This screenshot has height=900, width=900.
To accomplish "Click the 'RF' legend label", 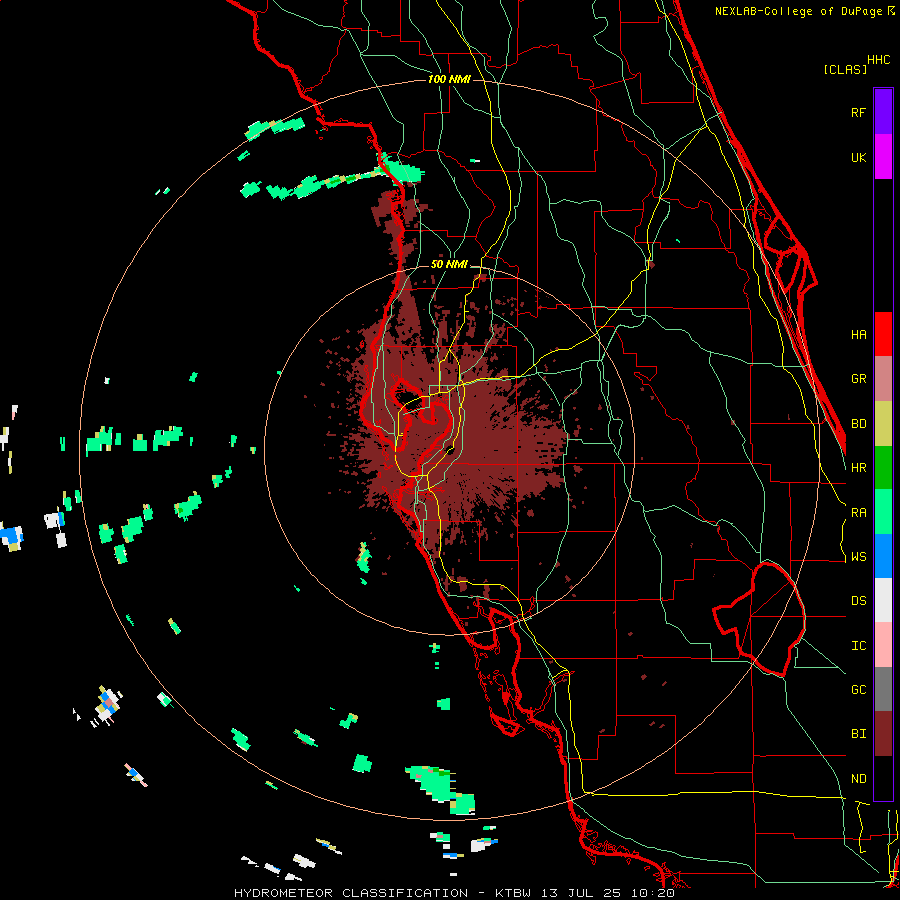I will [858, 112].
